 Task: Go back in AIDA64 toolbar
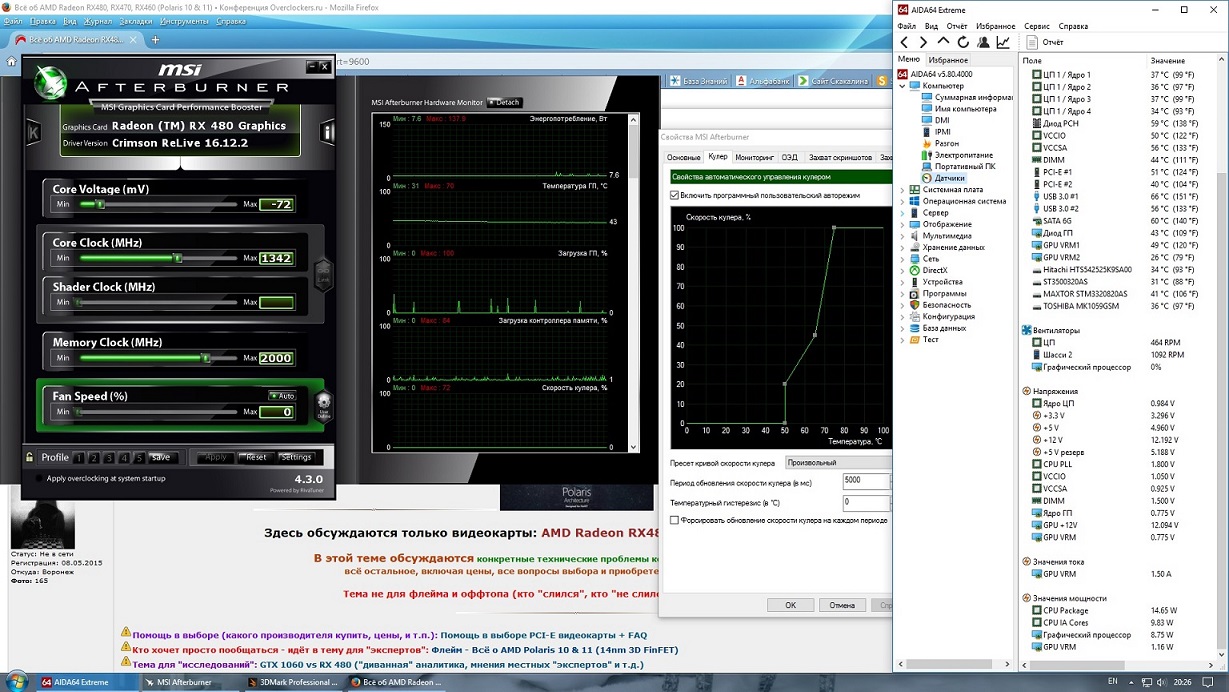(x=904, y=42)
